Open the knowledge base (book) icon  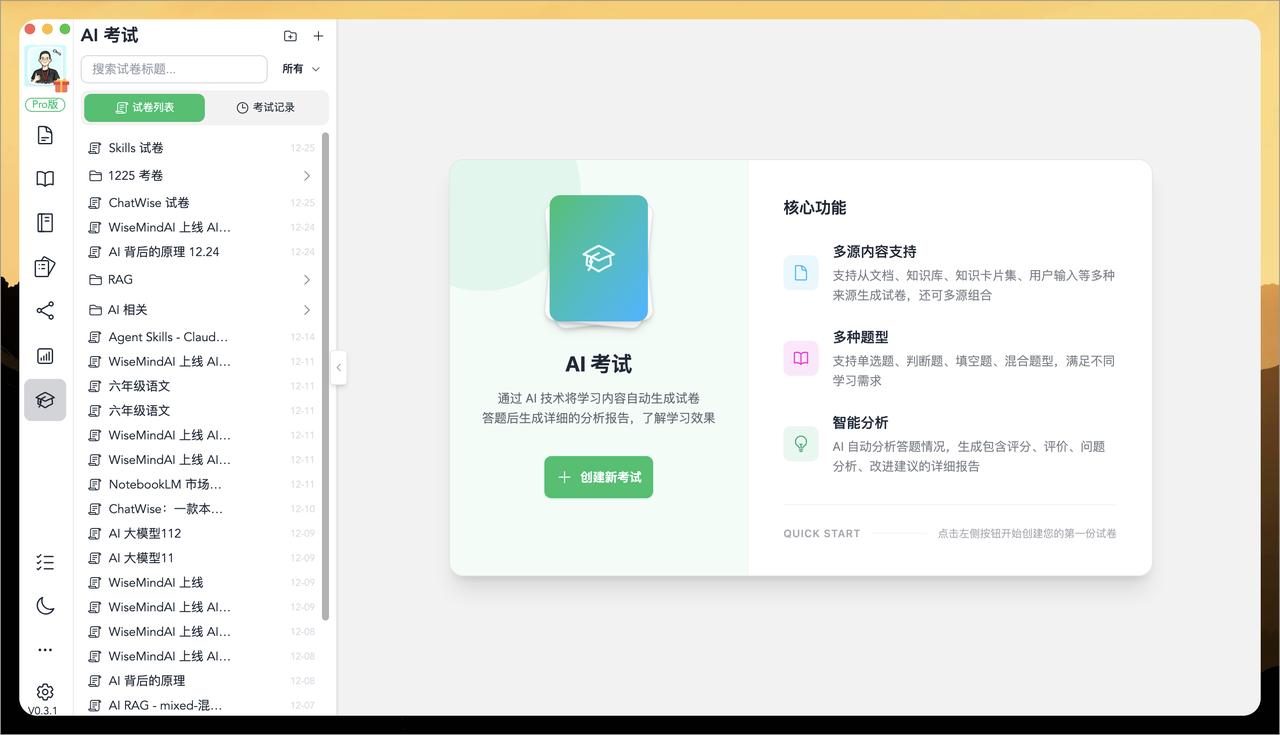[x=44, y=178]
